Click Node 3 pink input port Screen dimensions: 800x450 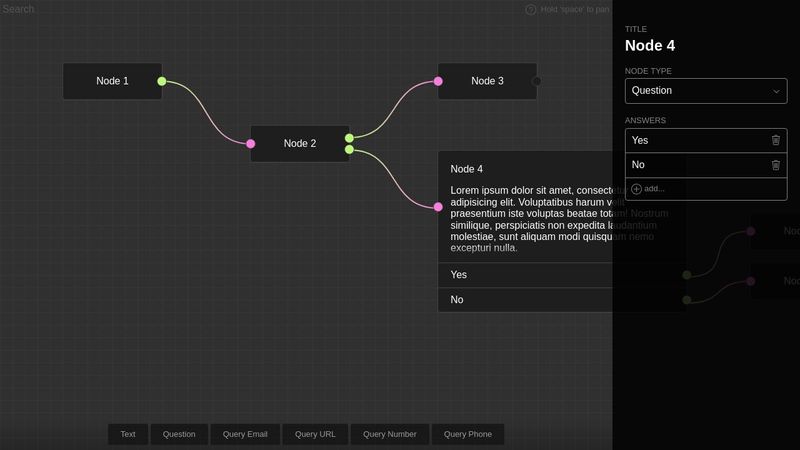coord(438,81)
